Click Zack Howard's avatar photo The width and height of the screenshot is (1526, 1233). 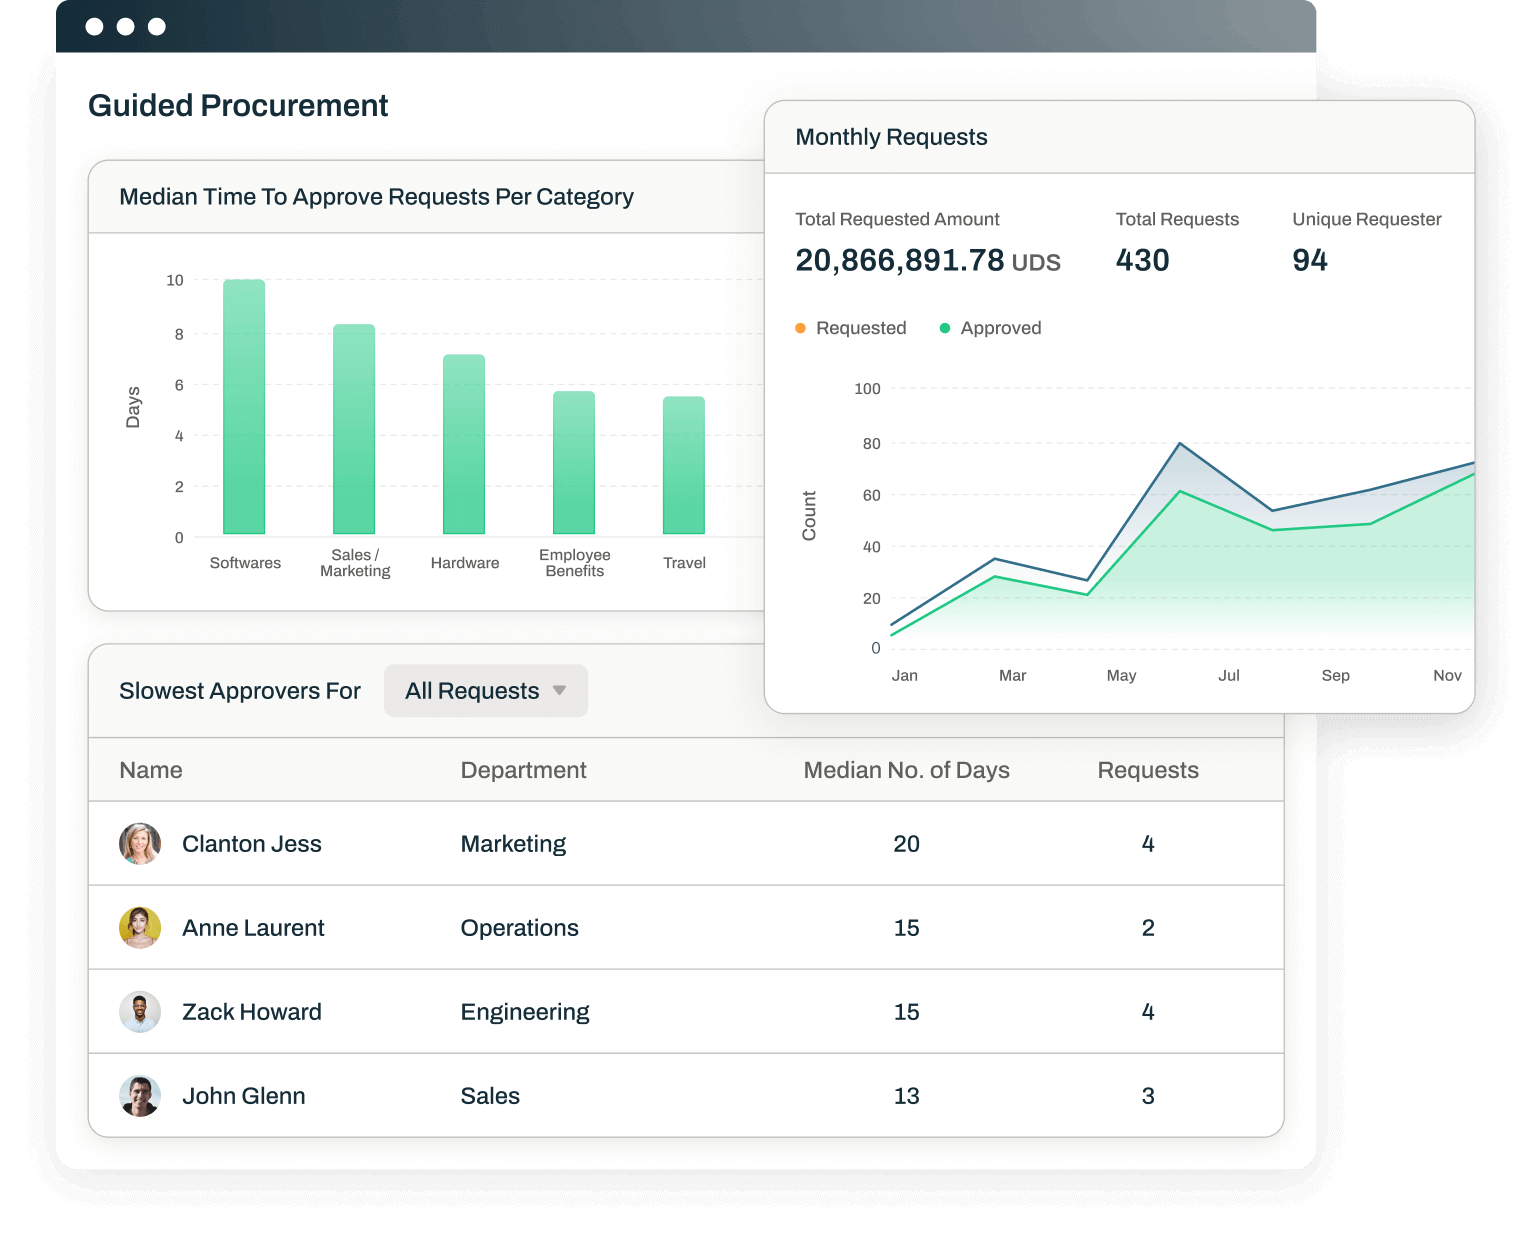140,1012
